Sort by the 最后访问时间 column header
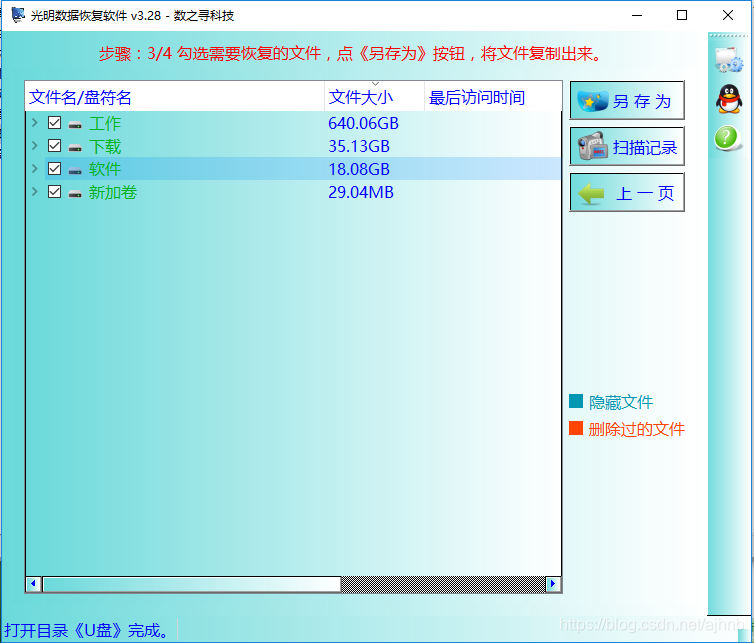This screenshot has height=643, width=754. click(x=493, y=97)
